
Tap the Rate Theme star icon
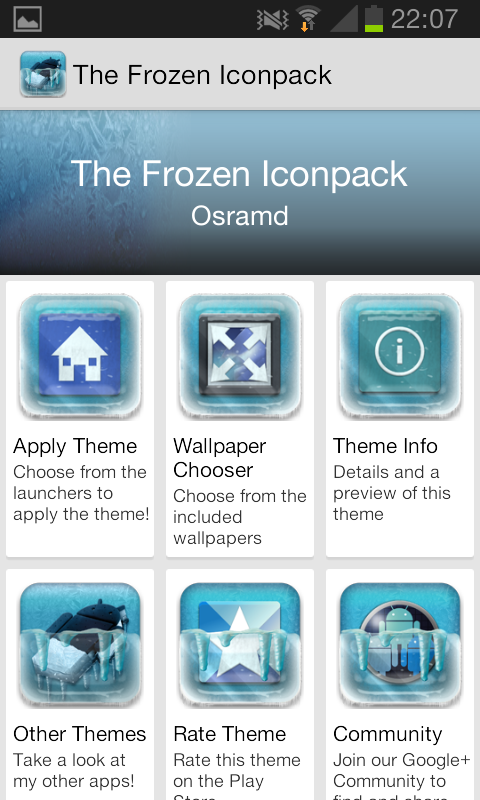pyautogui.click(x=240, y=644)
